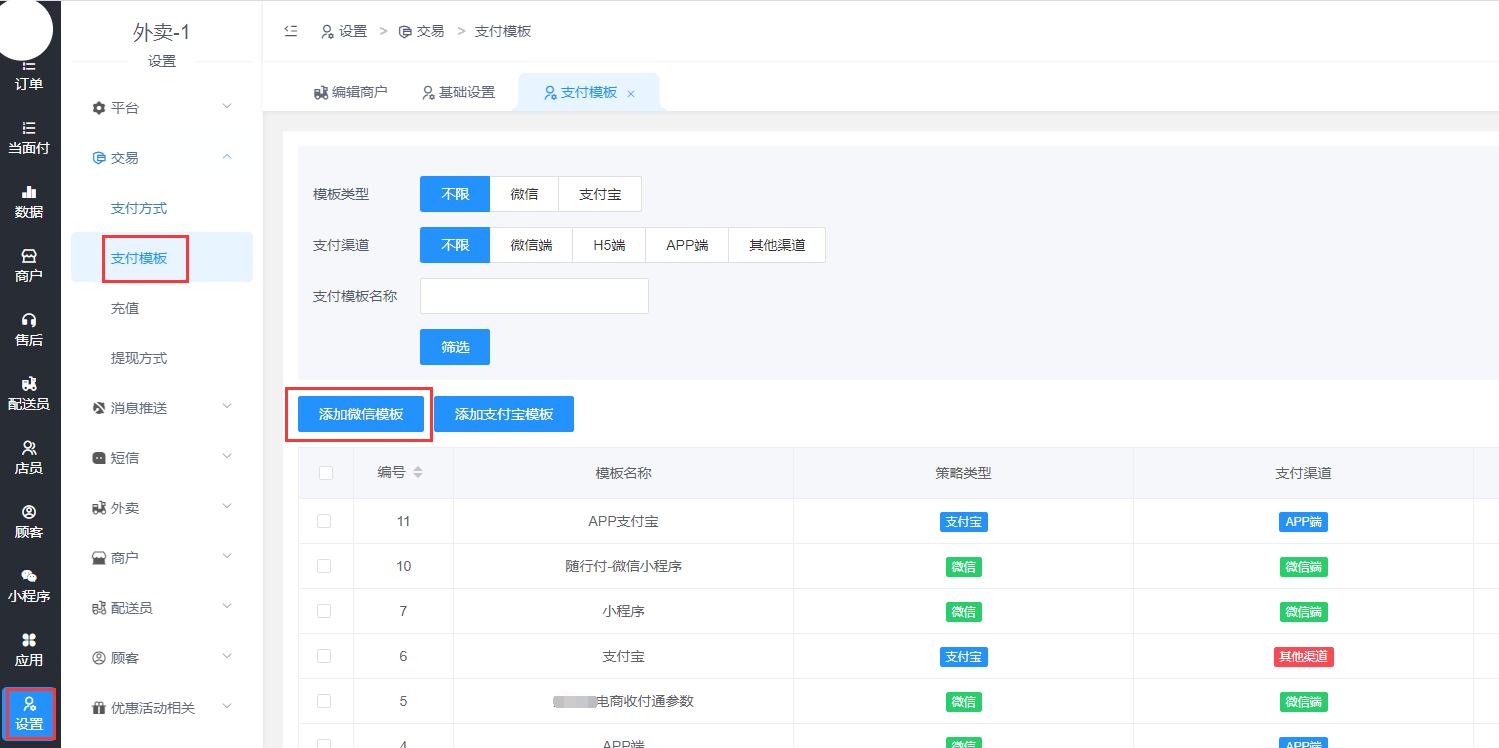Image resolution: width=1499 pixels, height=748 pixels.
Task: Check the row for 电商收付通参数
Action: pyautogui.click(x=324, y=701)
